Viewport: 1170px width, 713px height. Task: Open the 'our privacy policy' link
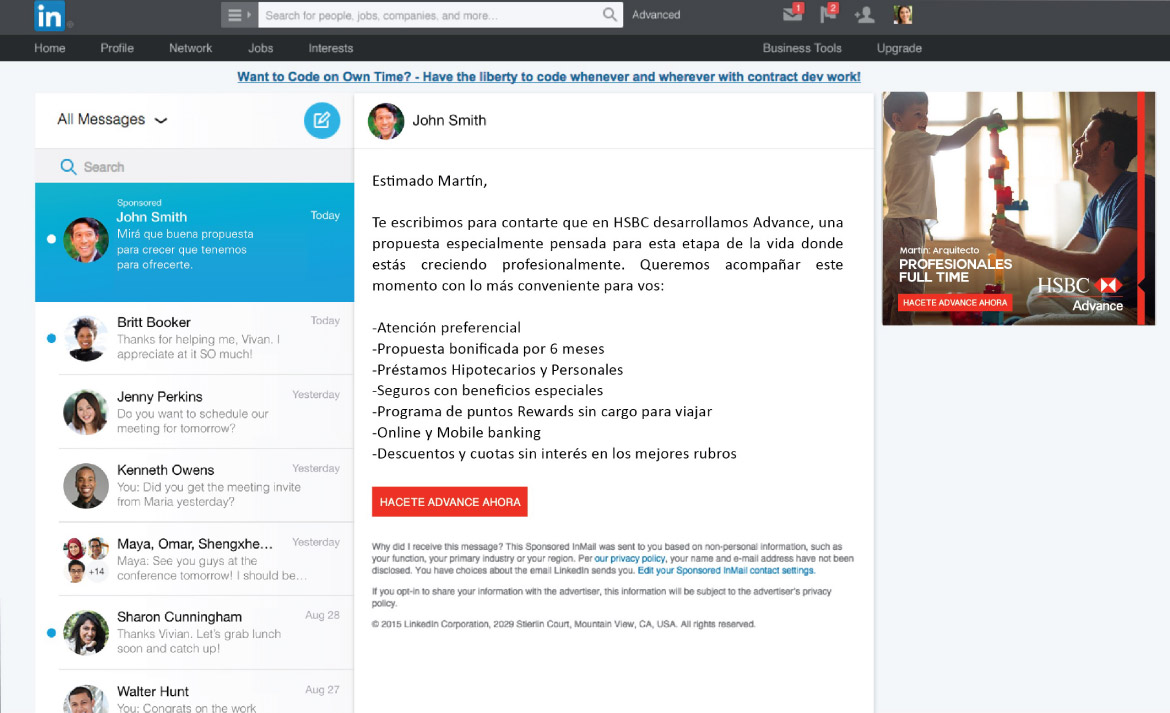(x=630, y=559)
